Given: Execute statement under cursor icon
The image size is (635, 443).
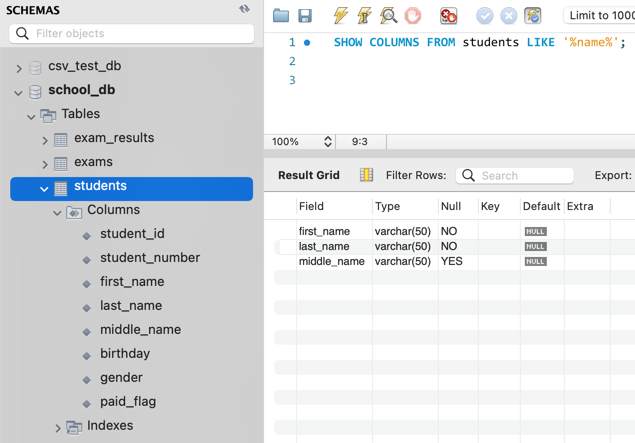Looking at the screenshot, I should (x=365, y=16).
